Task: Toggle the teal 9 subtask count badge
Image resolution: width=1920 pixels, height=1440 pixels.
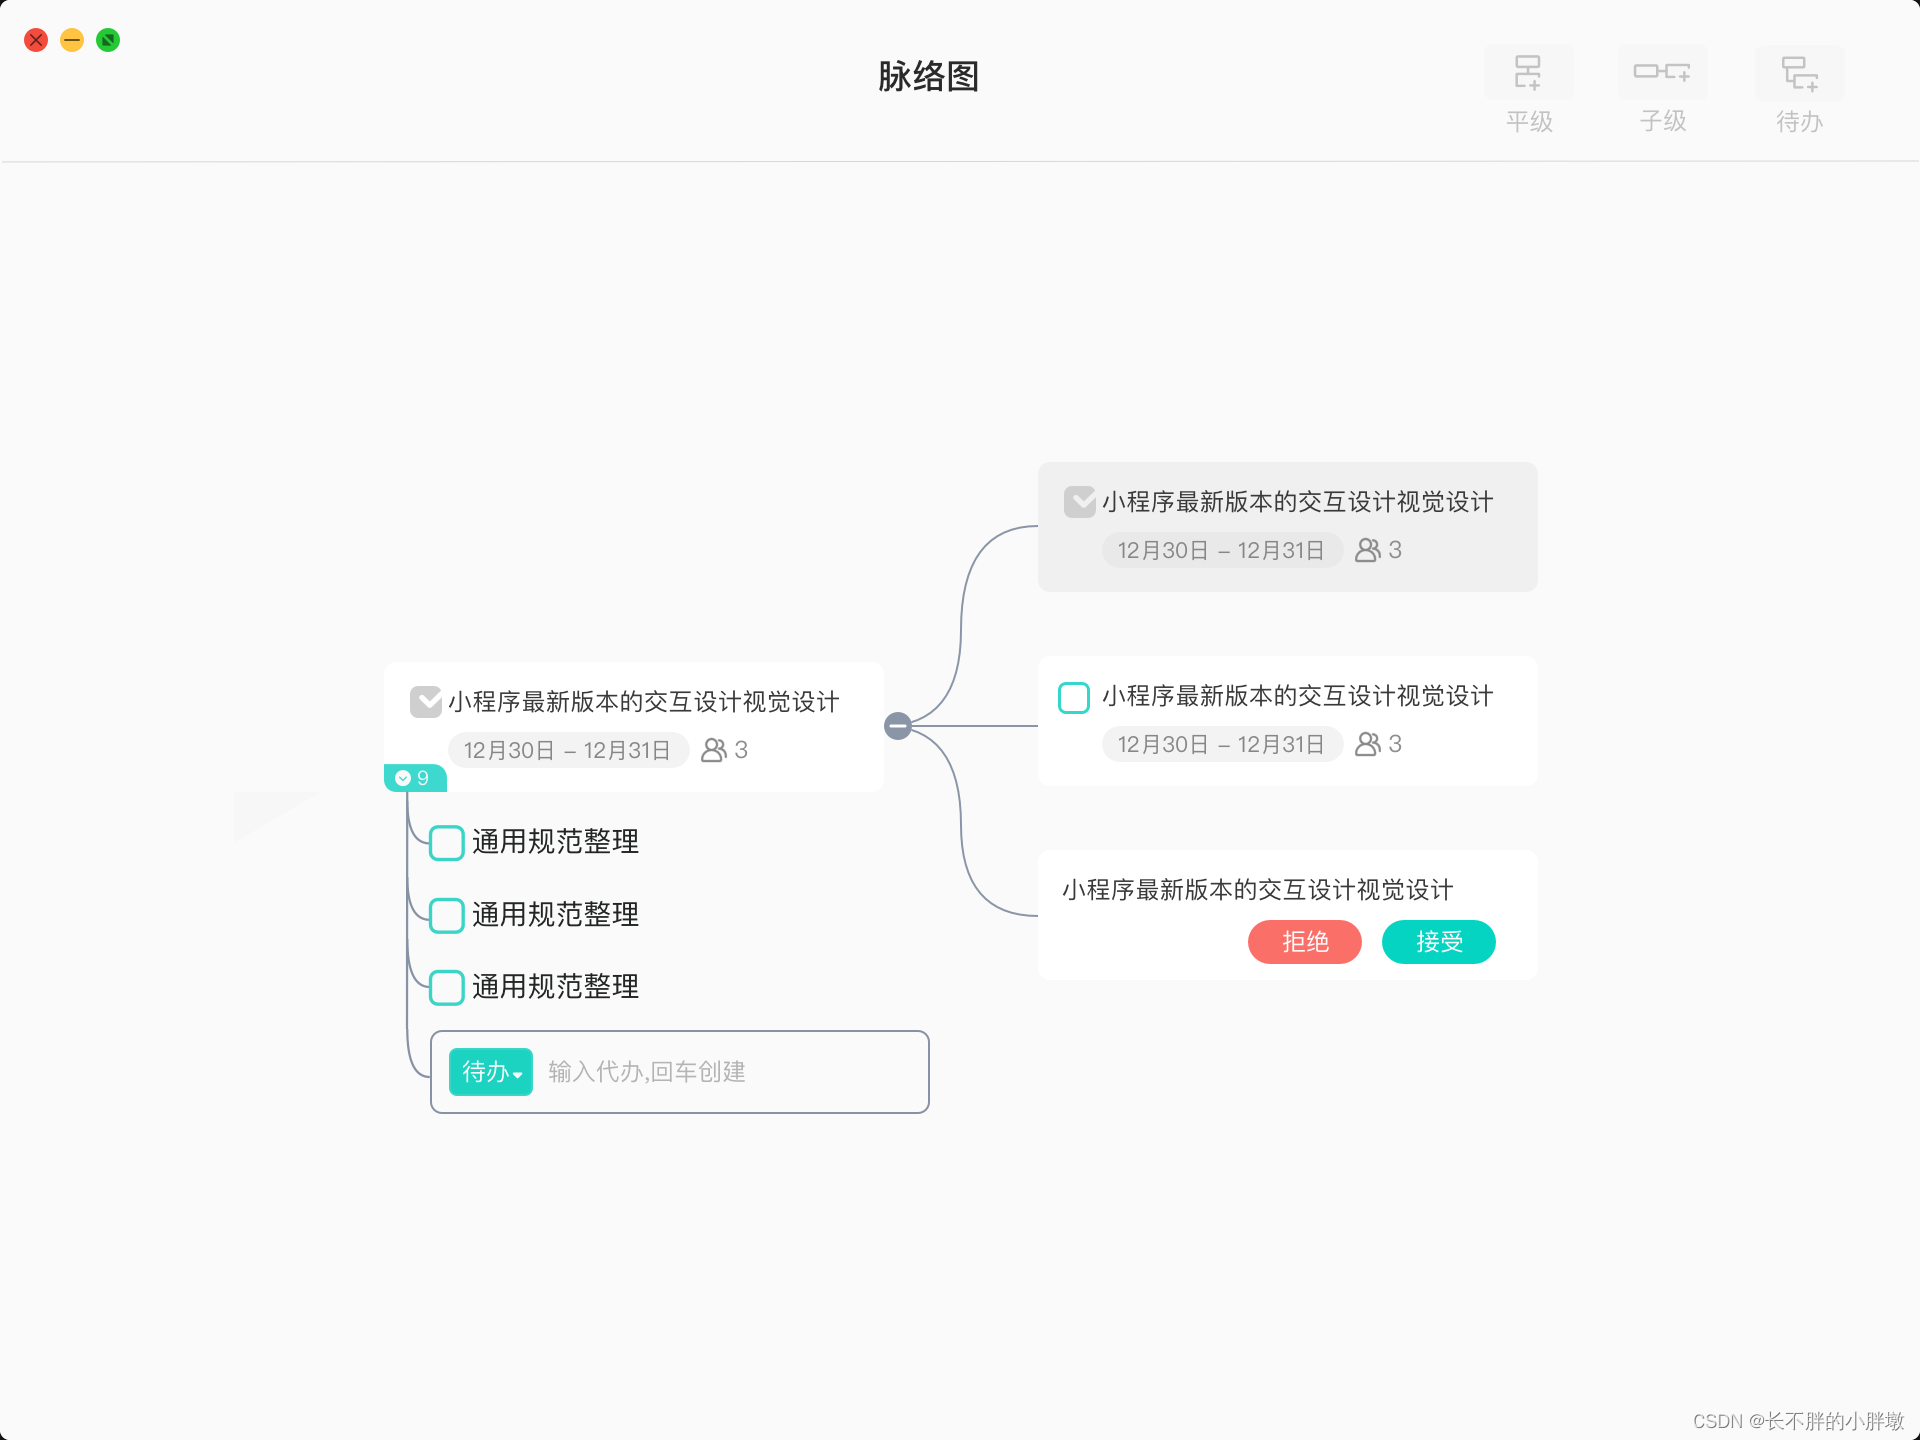Action: click(414, 778)
